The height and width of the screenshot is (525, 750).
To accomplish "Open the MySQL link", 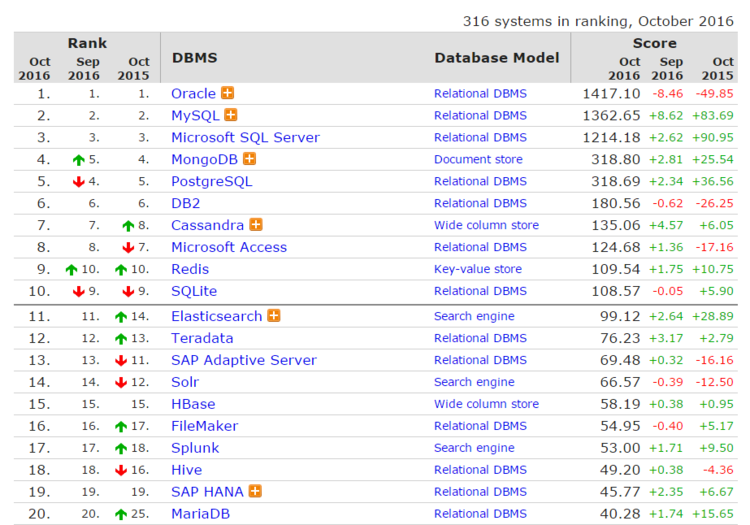I will tap(195, 116).
